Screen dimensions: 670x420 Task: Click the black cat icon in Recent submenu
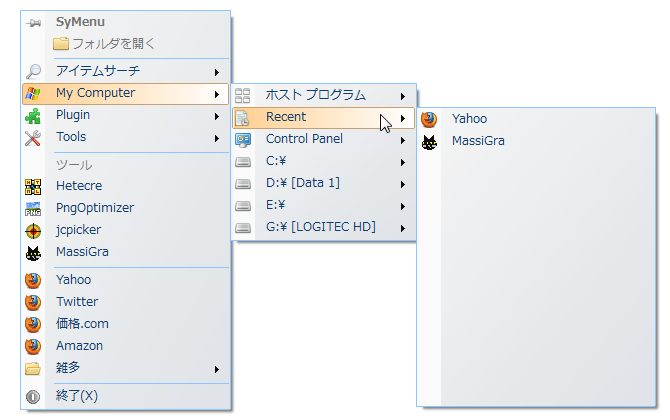coord(429,142)
